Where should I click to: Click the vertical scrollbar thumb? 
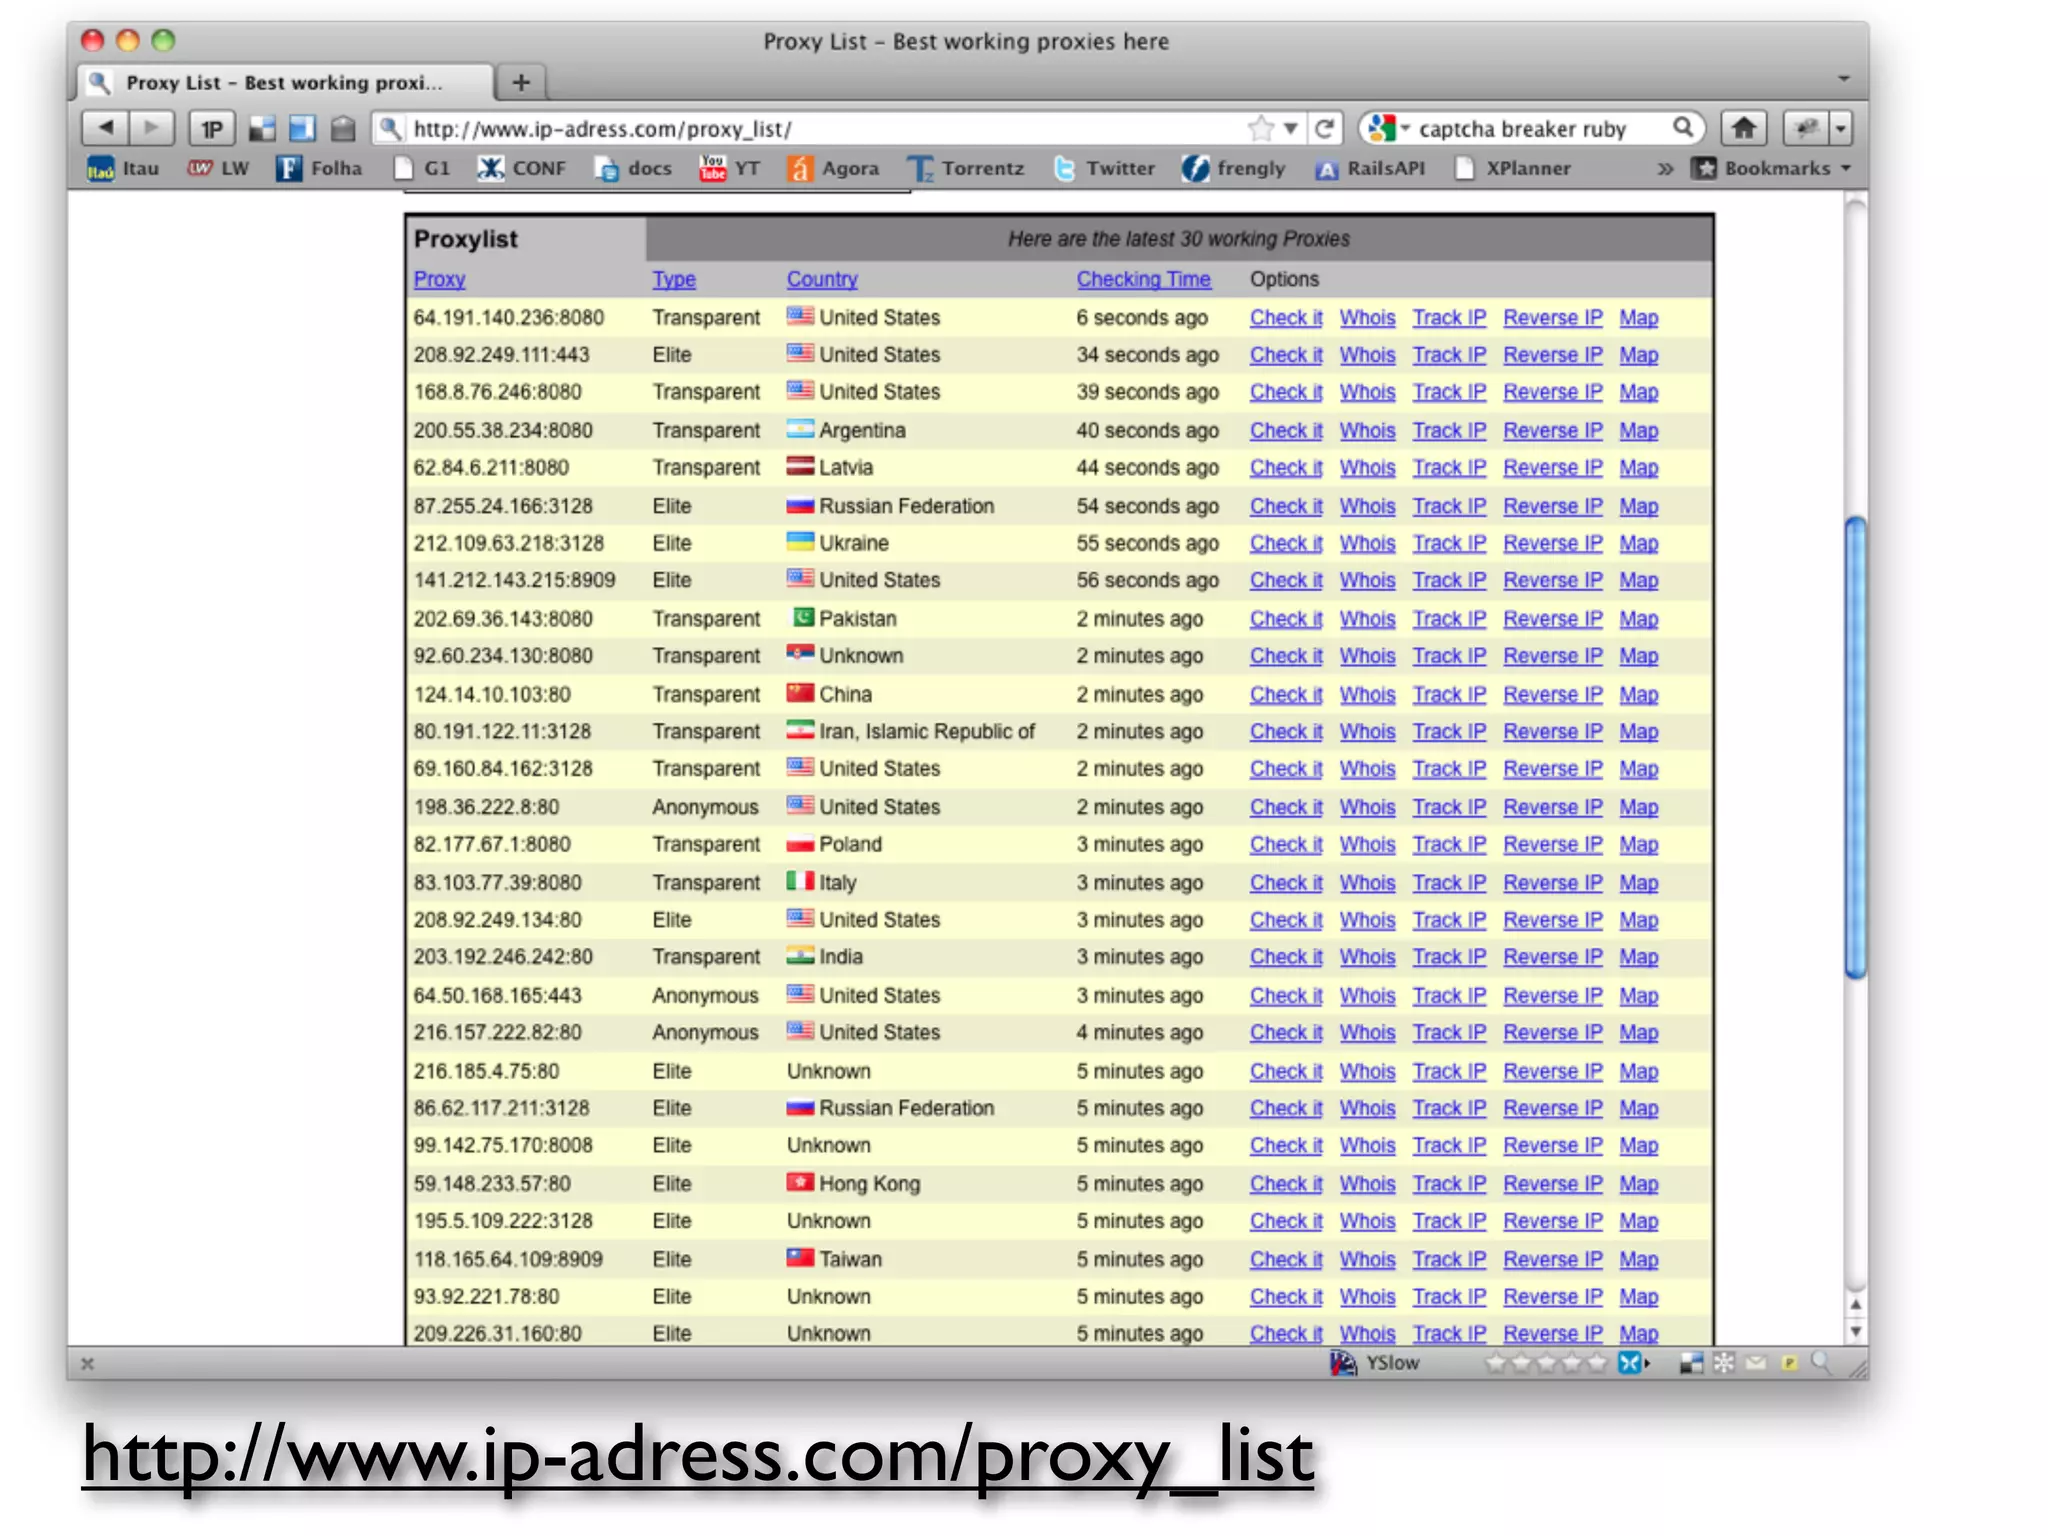pos(1856,747)
